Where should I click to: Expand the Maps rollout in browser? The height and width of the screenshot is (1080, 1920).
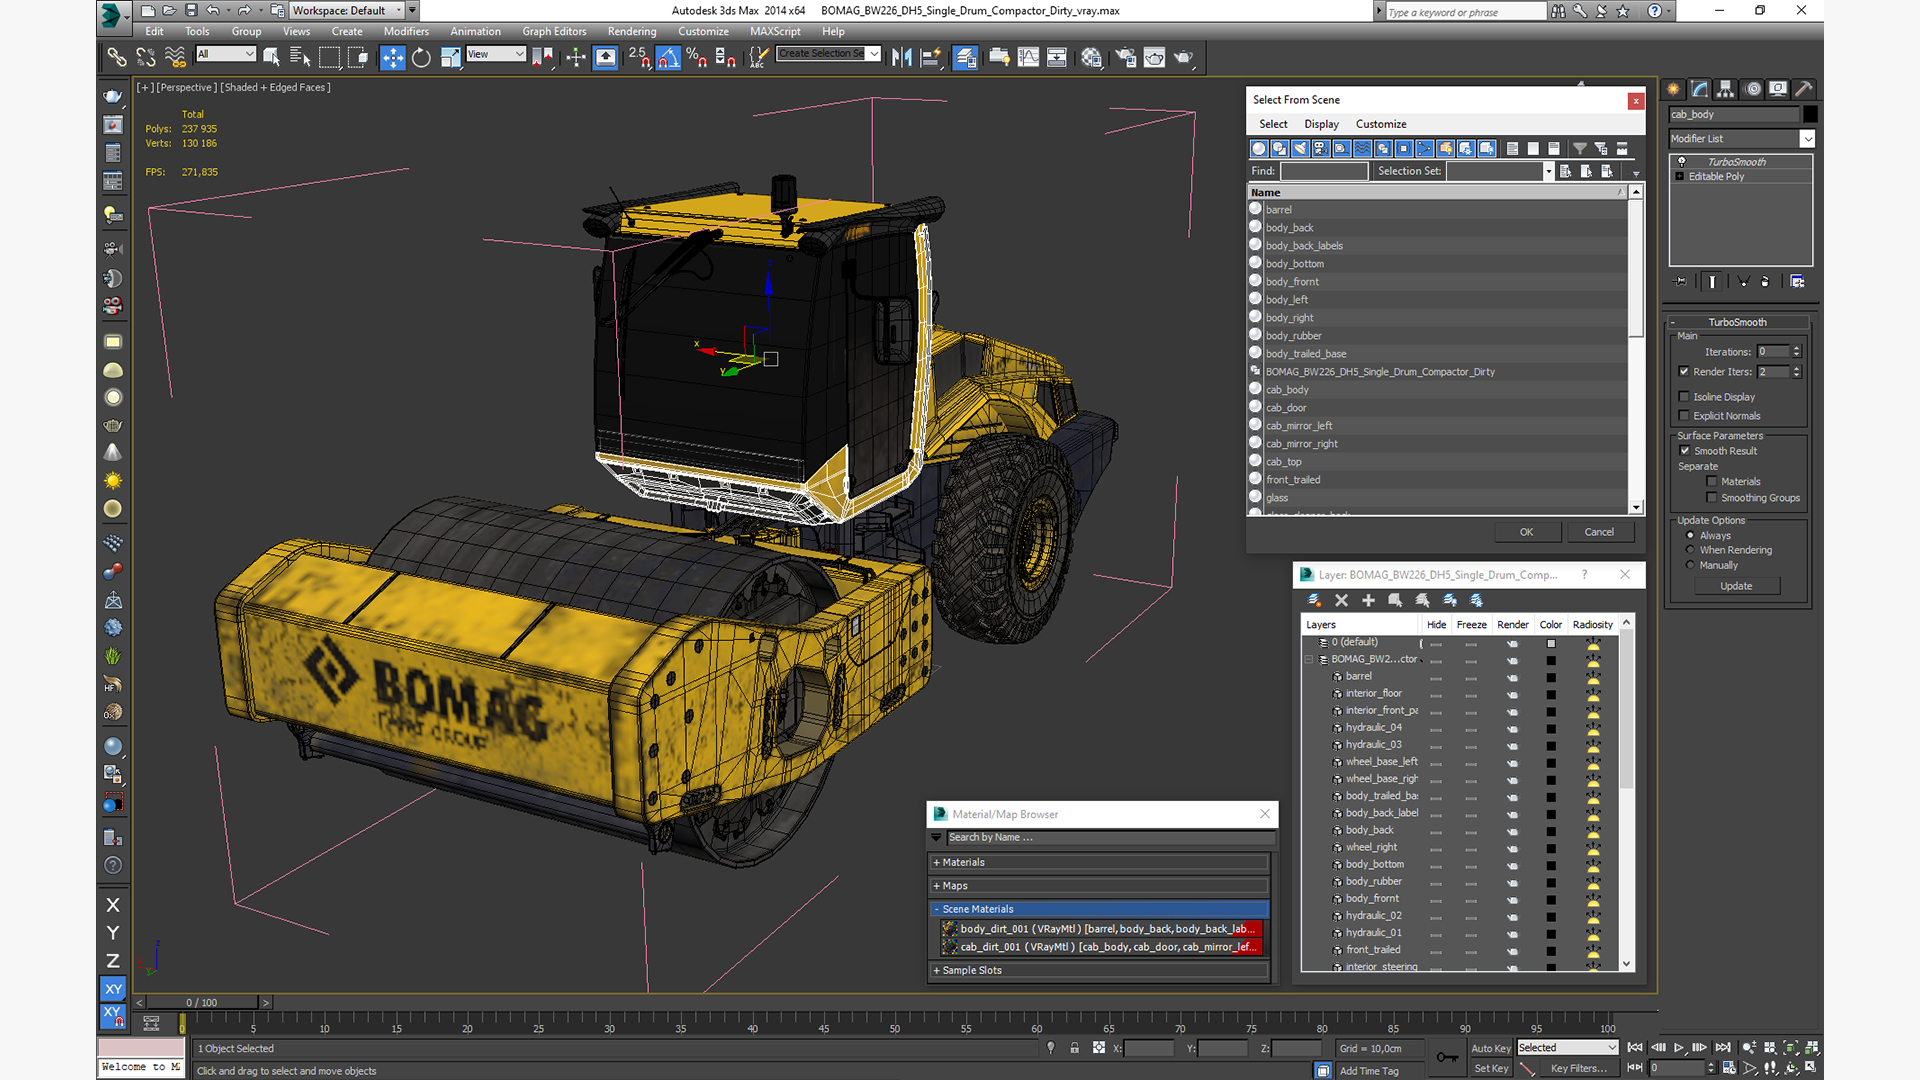pos(1099,886)
